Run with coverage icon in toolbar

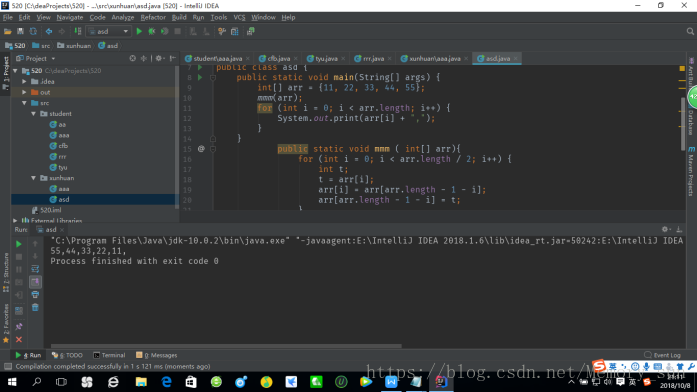[x=164, y=32]
